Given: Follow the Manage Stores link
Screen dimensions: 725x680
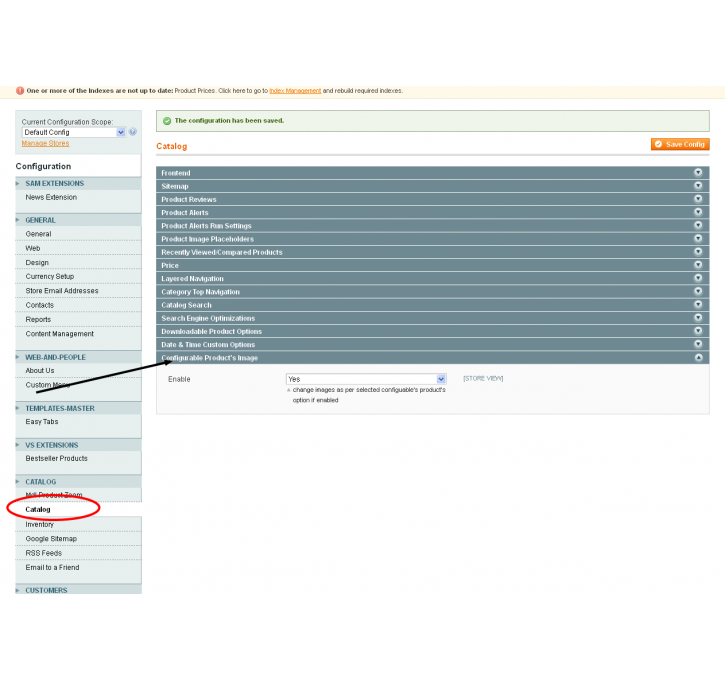Looking at the screenshot, I should click(45, 143).
